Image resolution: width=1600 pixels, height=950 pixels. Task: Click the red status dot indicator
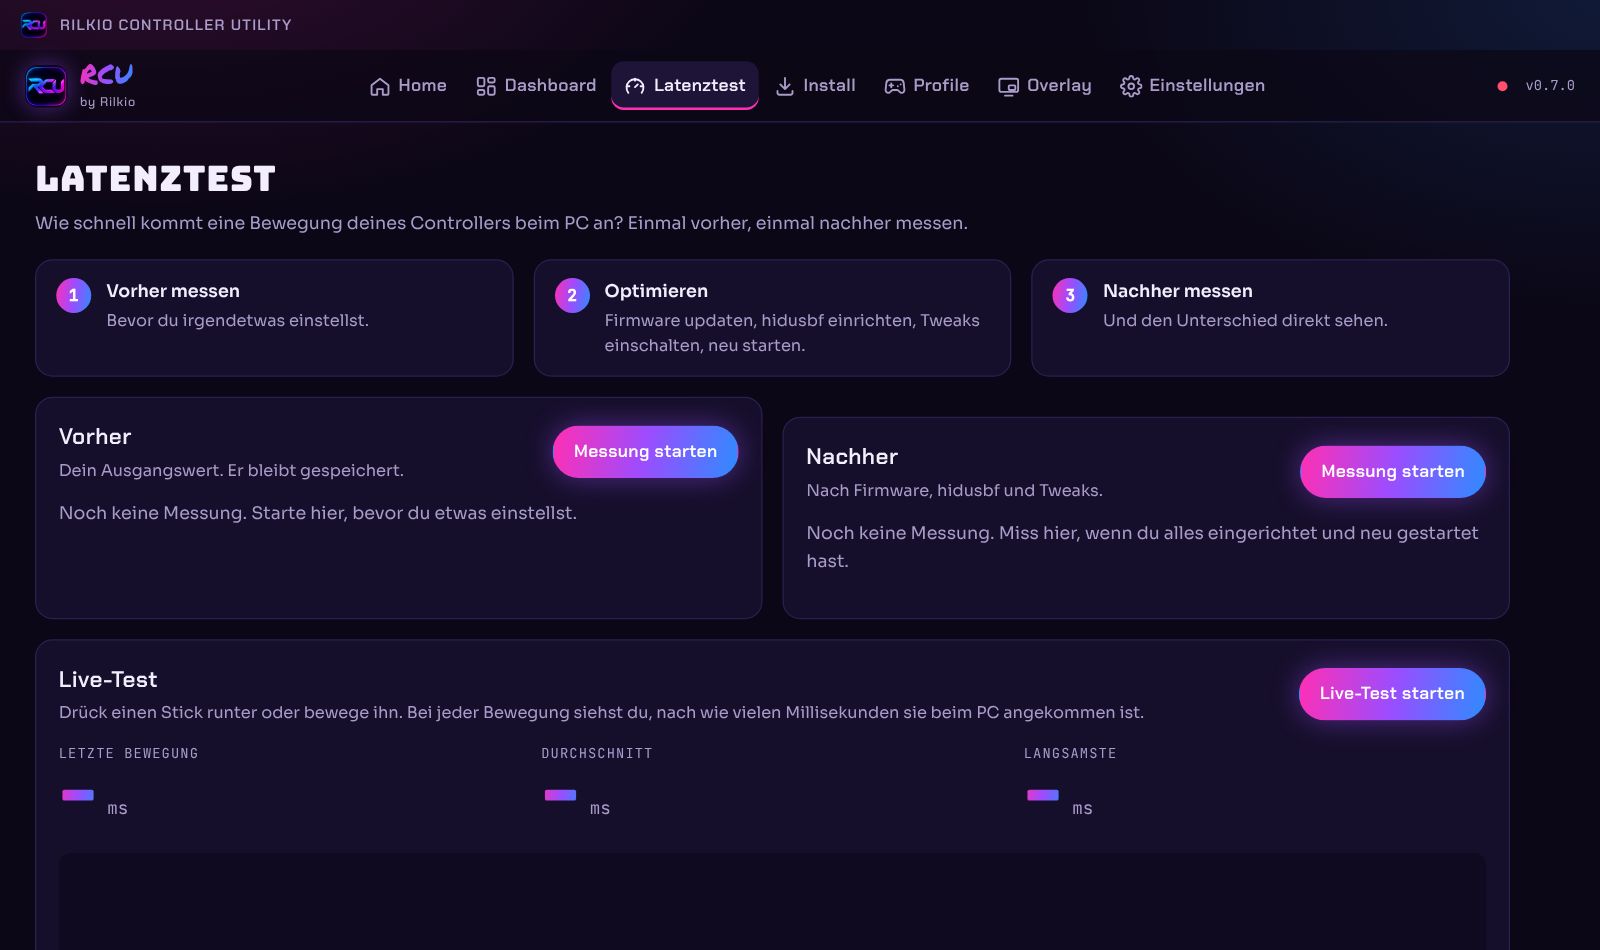point(1502,86)
